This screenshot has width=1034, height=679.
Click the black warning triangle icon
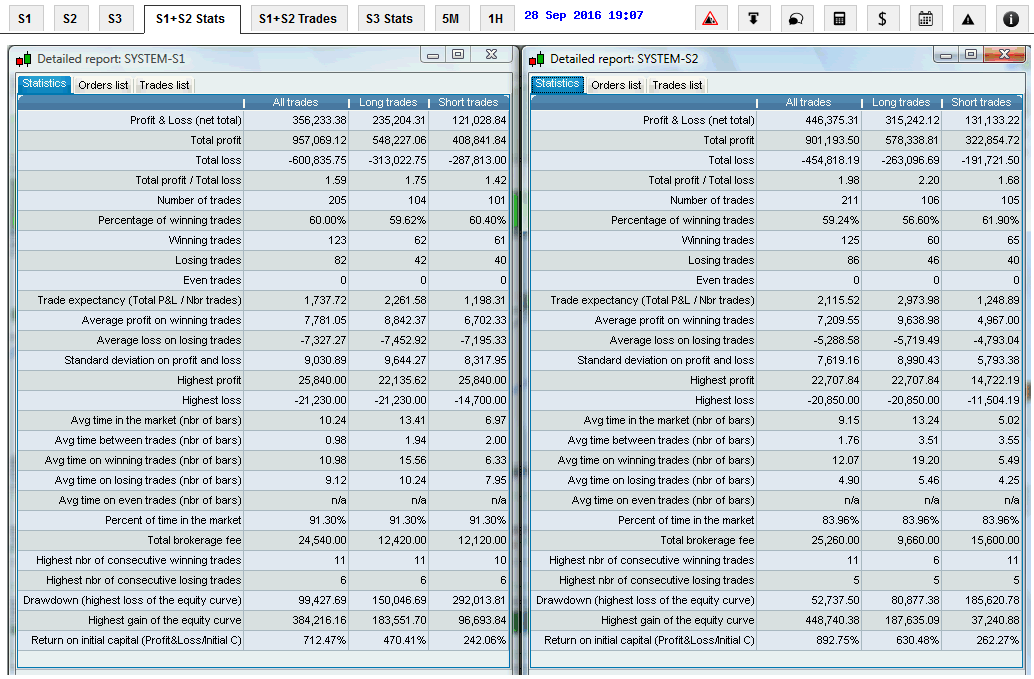(968, 18)
